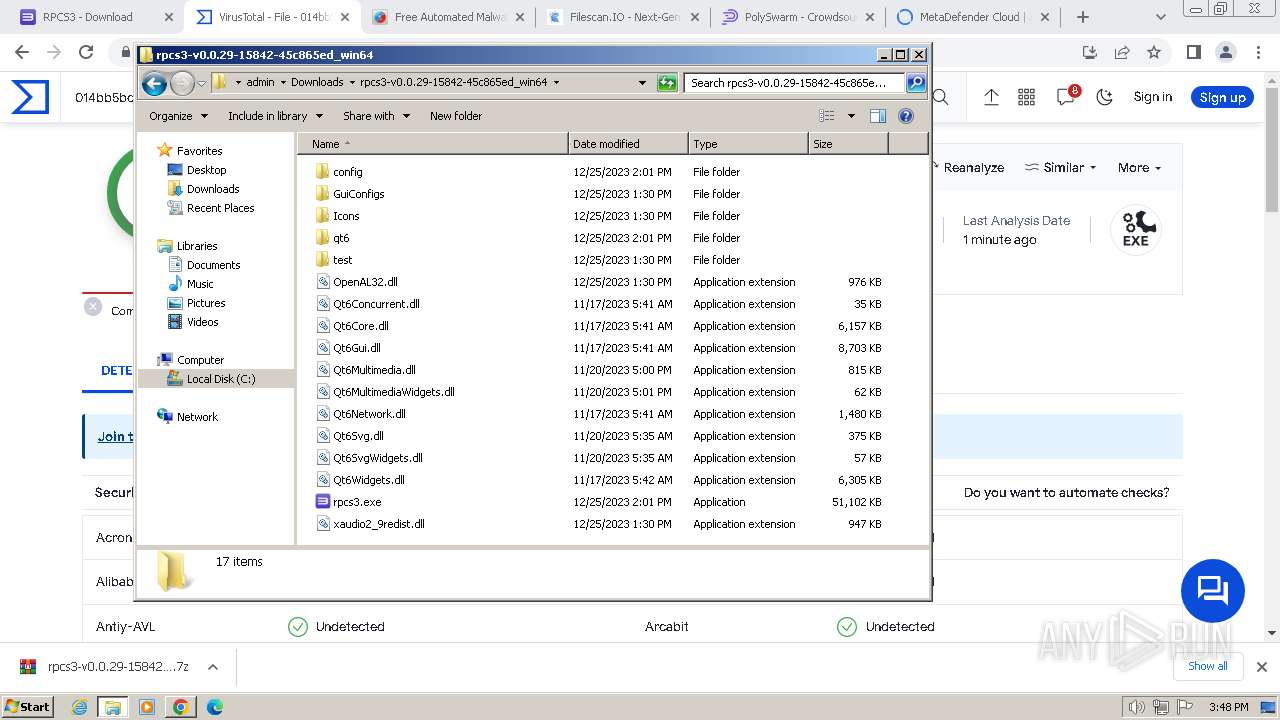This screenshot has width=1280, height=720.
Task: Click the VirusTotal logo icon
Action: pyautogui.click(x=30, y=97)
